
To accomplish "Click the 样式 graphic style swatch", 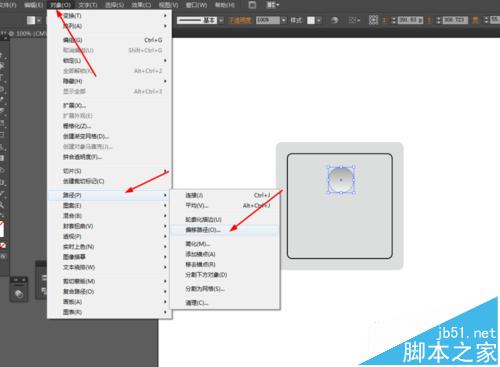I will [311, 20].
